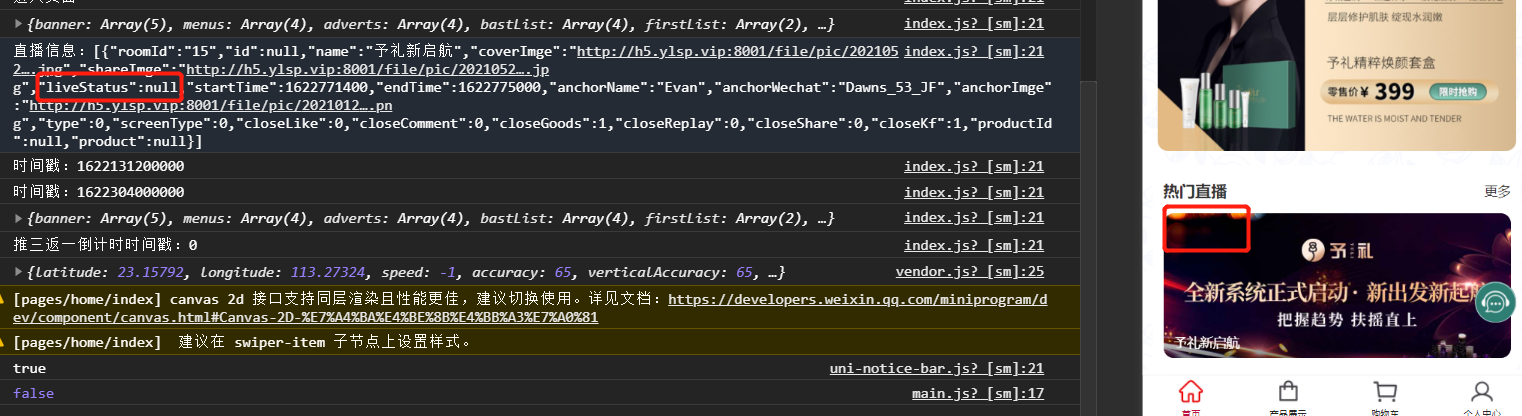Open index.js link beside 时间戳：1622131200000

tap(973, 167)
